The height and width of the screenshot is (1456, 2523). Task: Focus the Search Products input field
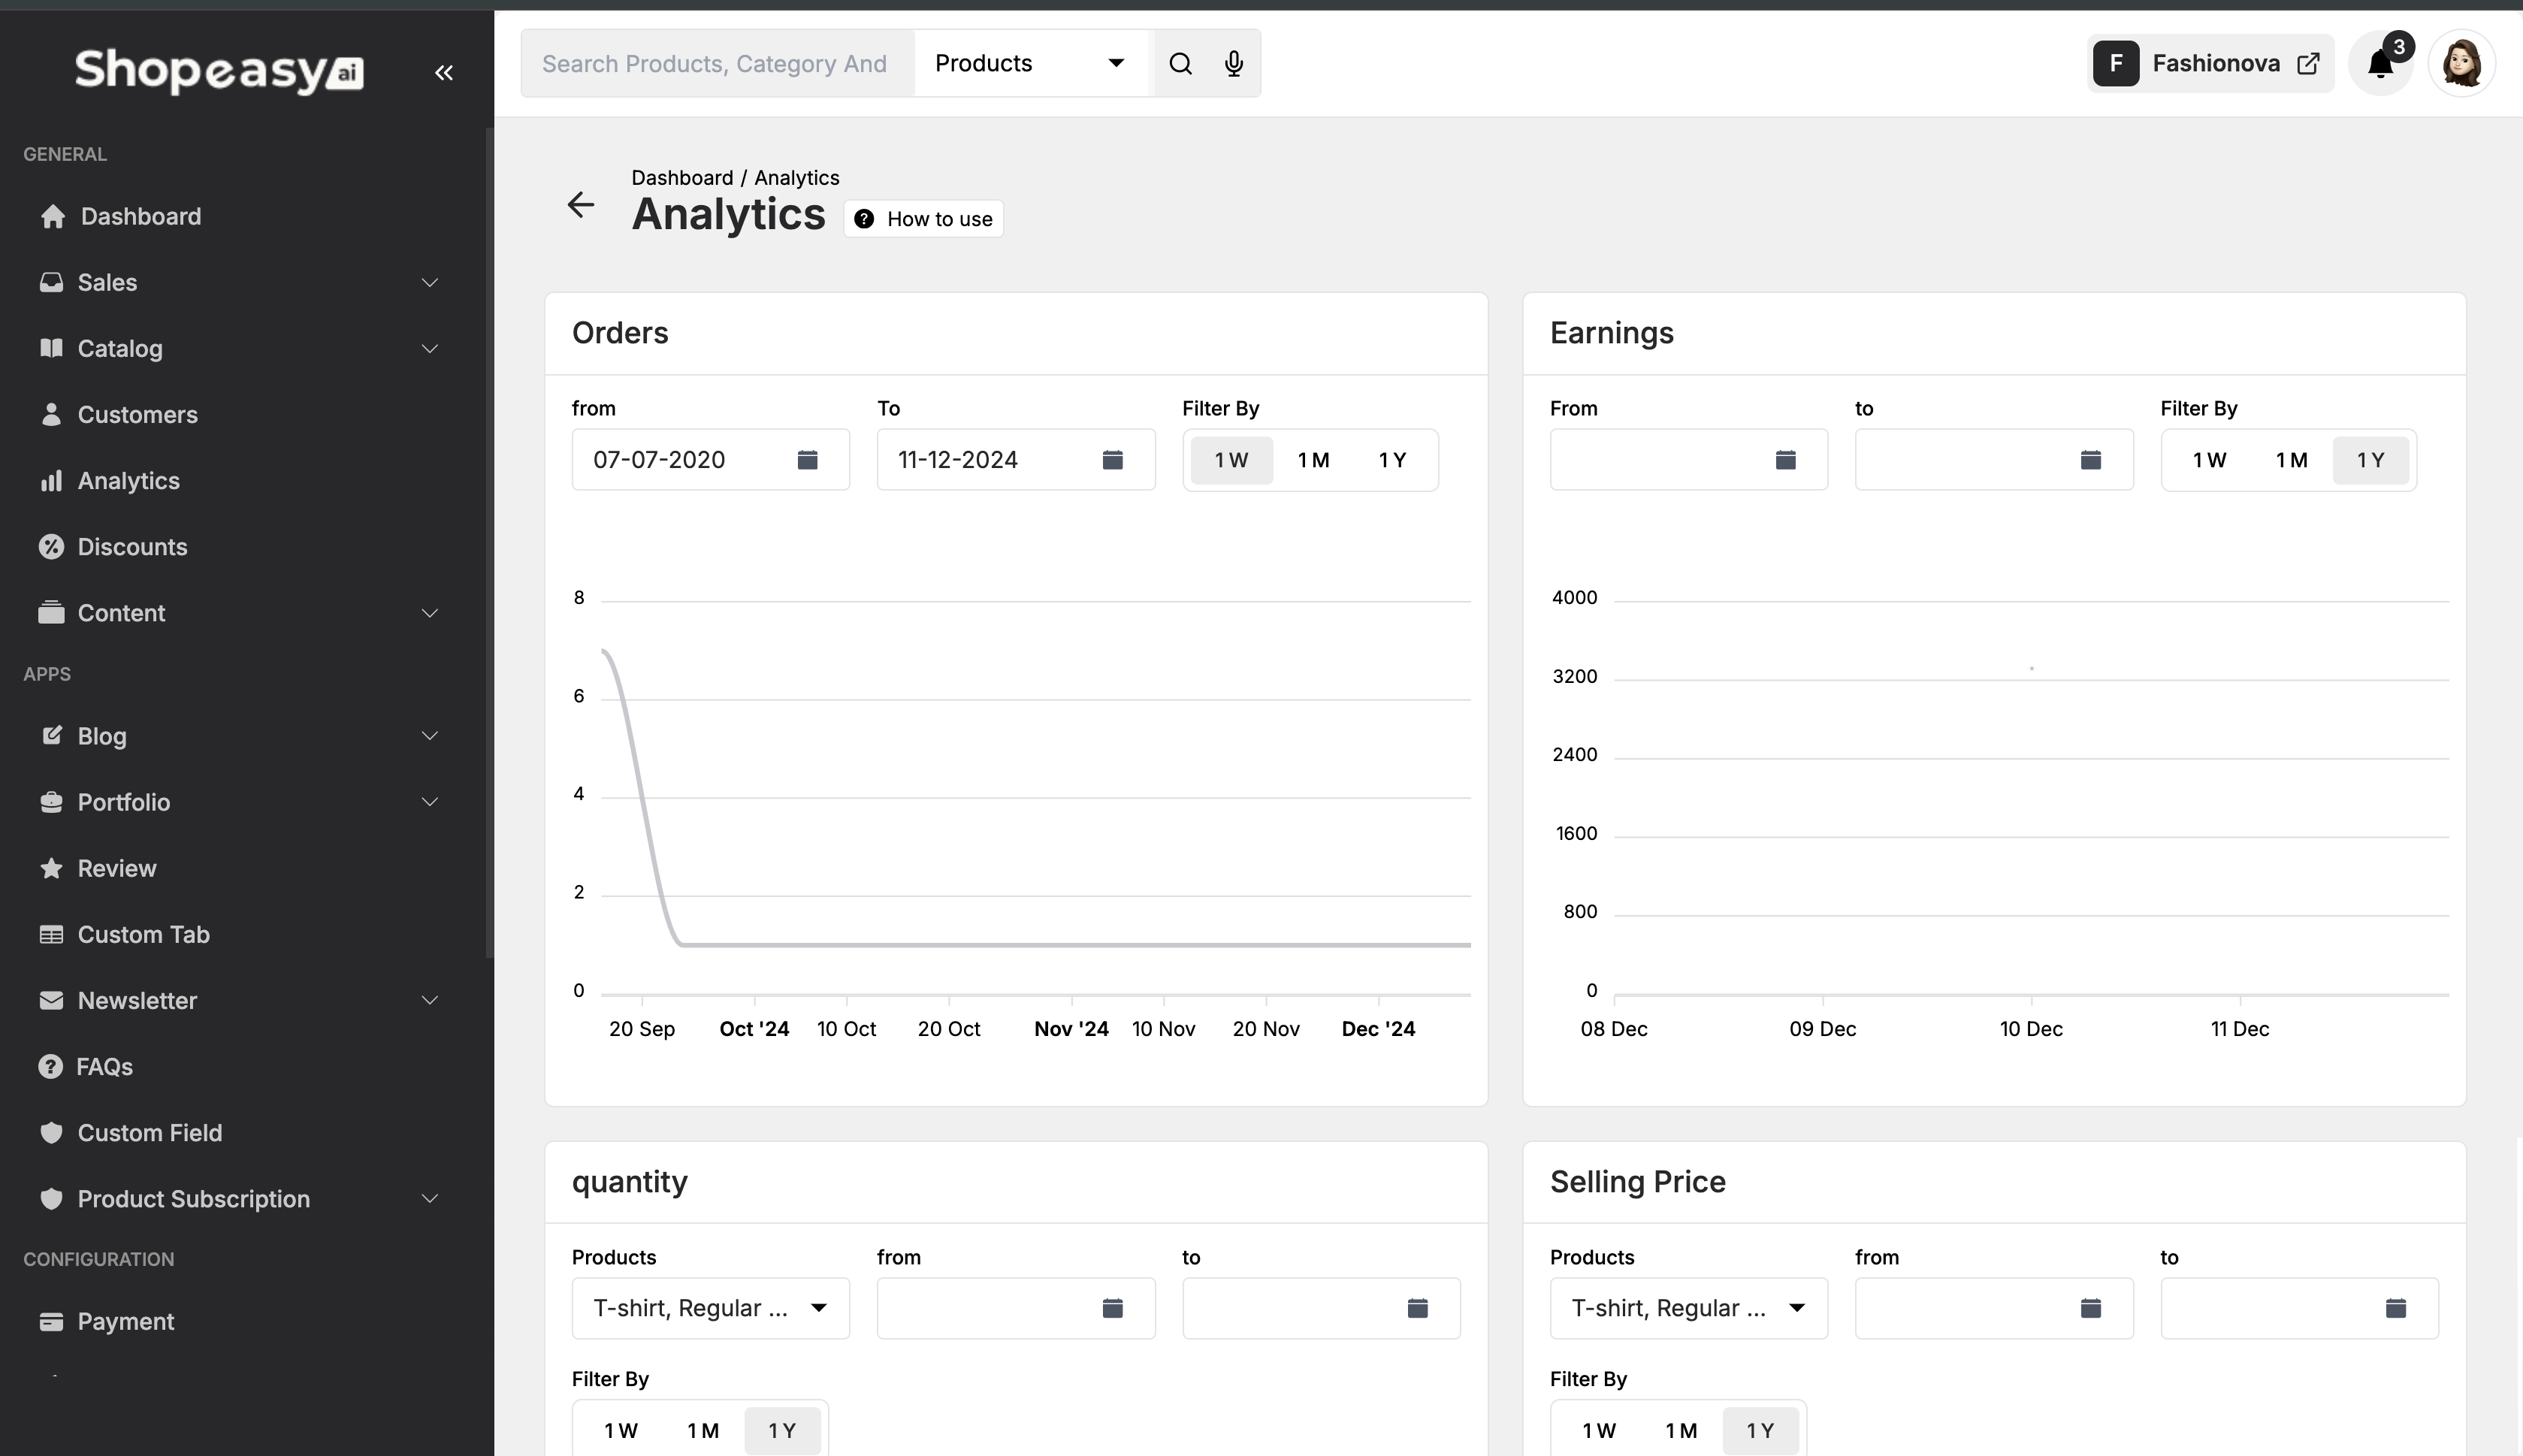pyautogui.click(x=715, y=64)
